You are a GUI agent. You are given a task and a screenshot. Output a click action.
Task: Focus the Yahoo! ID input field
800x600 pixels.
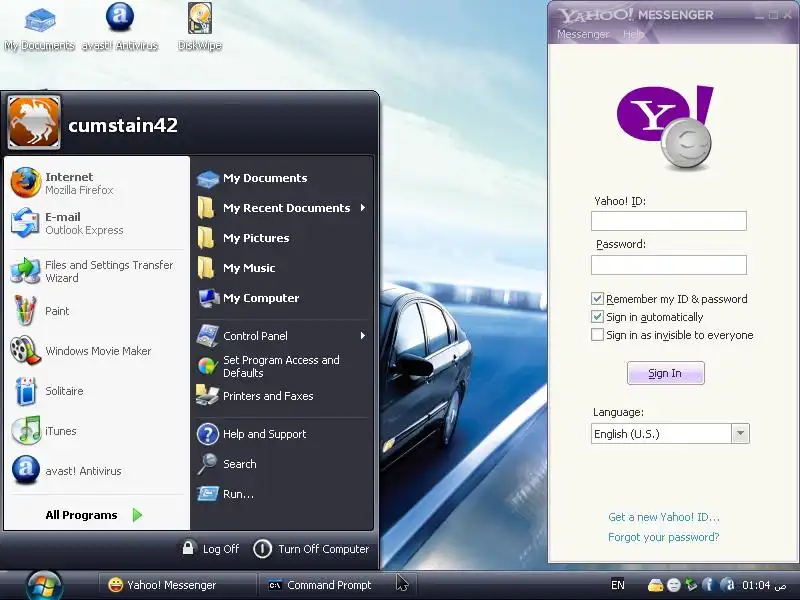pyautogui.click(x=668, y=221)
